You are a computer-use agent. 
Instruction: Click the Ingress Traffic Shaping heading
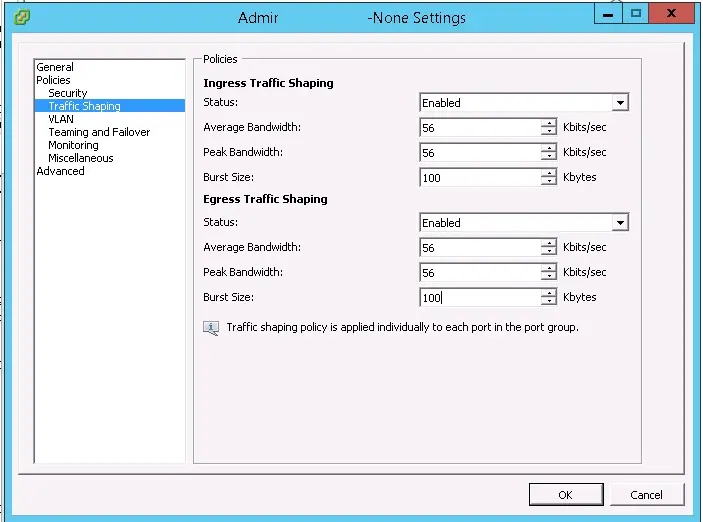(268, 83)
